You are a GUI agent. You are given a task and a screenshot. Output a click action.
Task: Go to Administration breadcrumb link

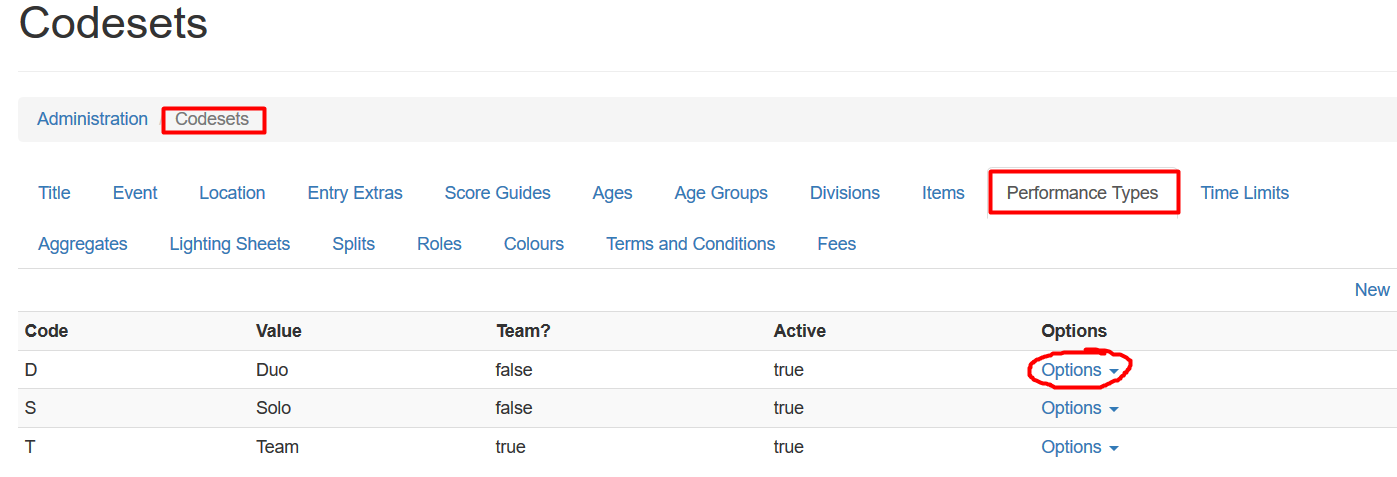[x=92, y=119]
